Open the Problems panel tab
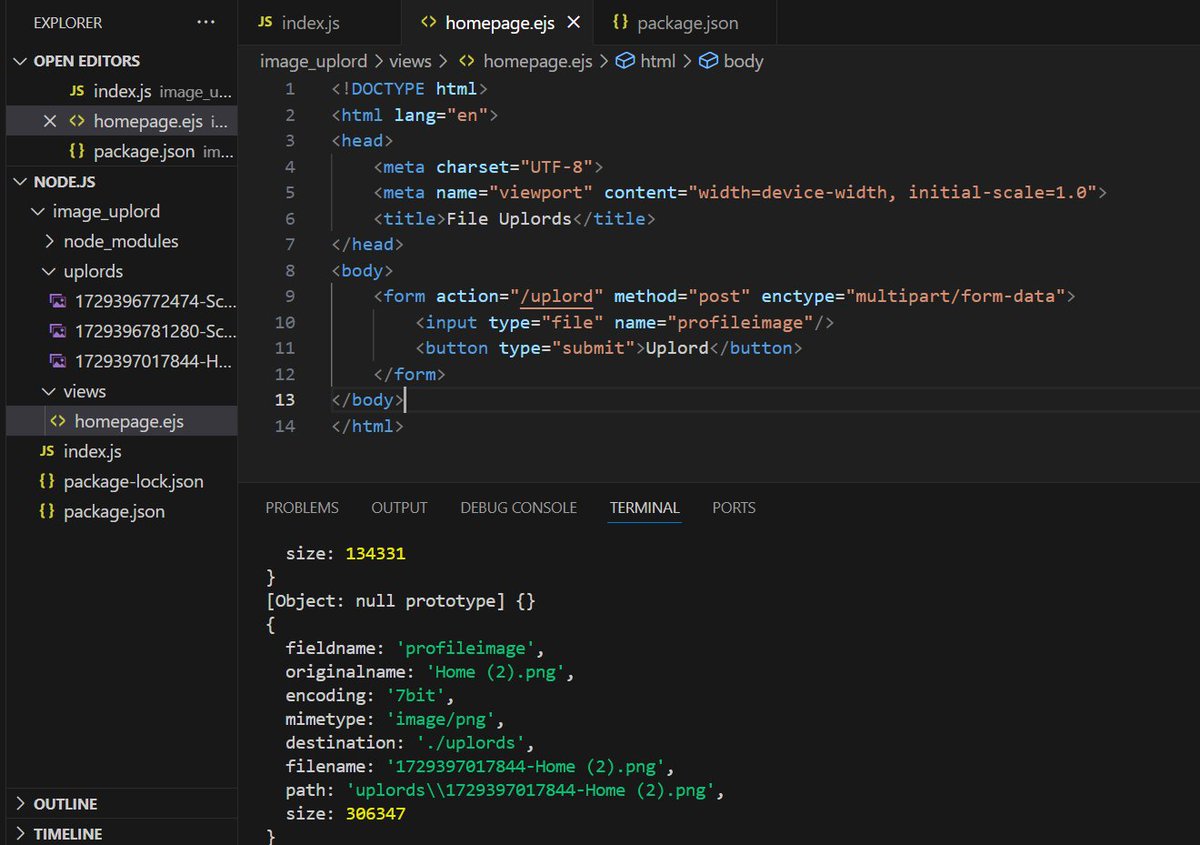Viewport: 1200px width, 845px height. point(302,508)
